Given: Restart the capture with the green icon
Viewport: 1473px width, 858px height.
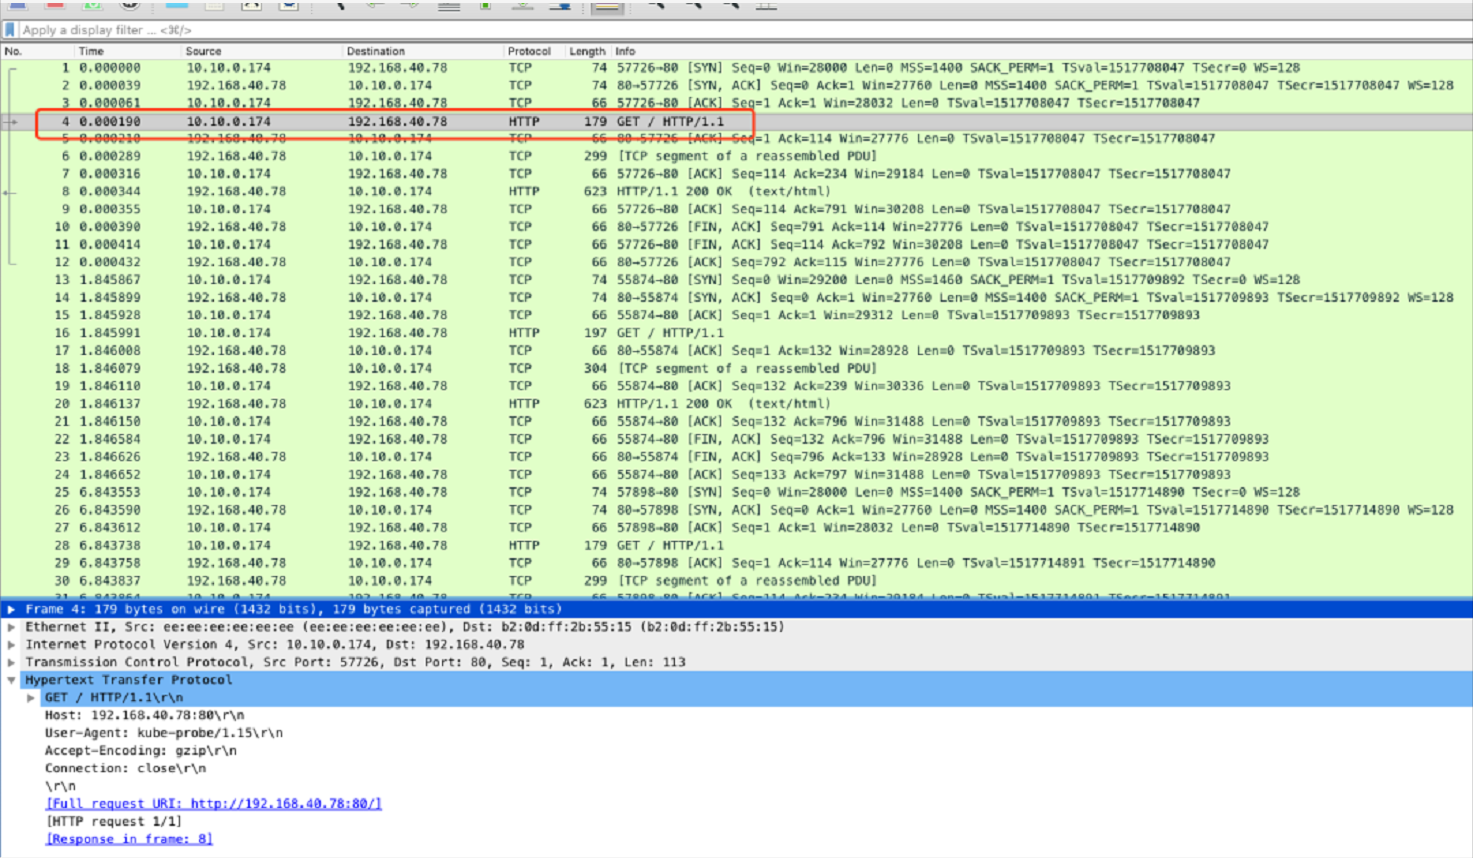Looking at the screenshot, I should coord(92,5).
